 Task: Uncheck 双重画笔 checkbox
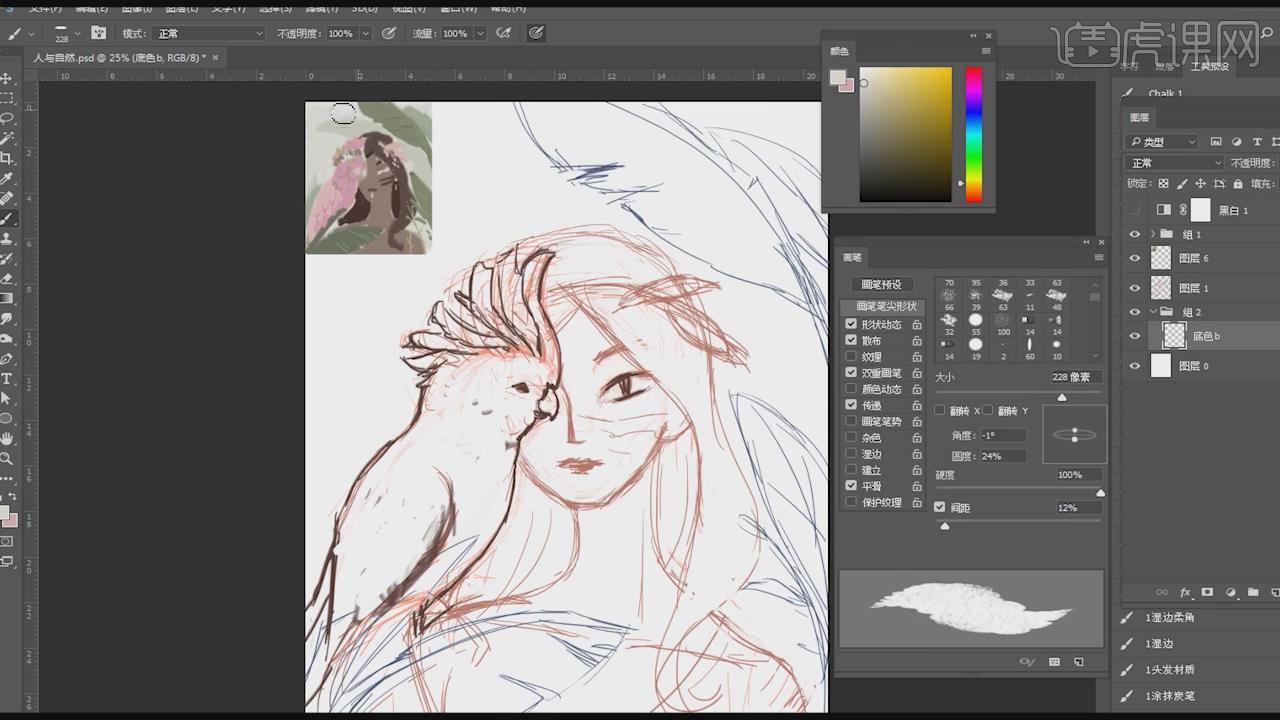coord(851,372)
